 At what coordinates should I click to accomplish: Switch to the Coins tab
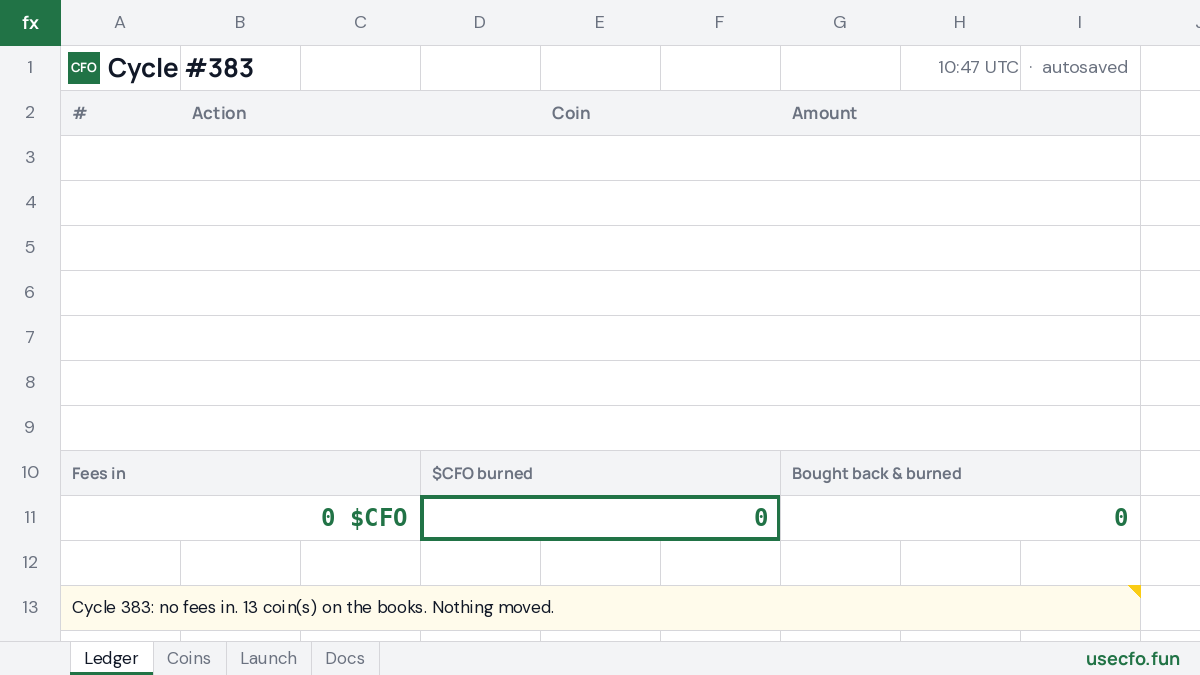189,658
